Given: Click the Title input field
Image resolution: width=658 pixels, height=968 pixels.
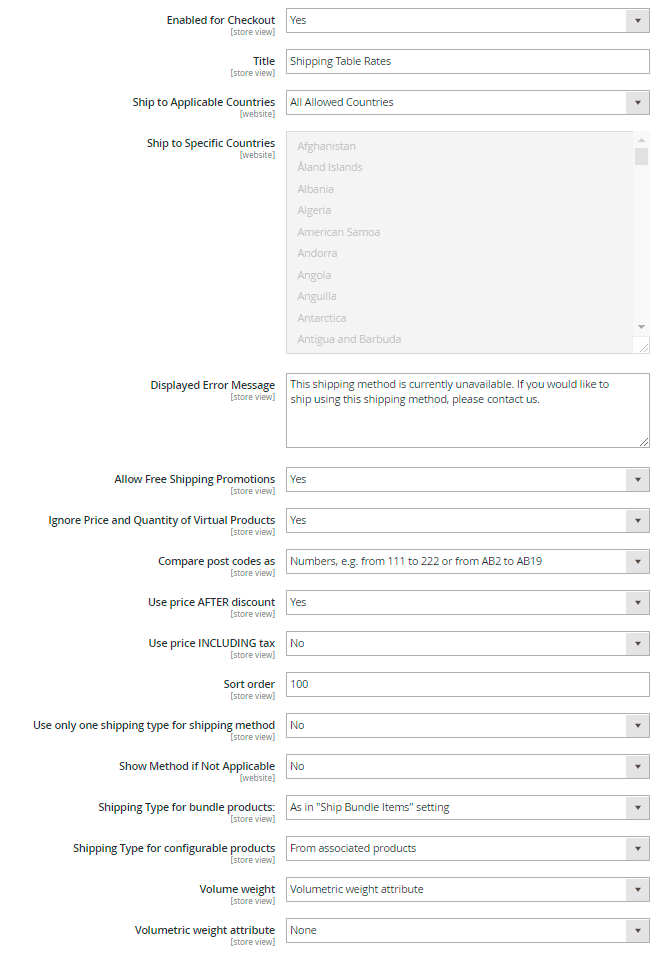Looking at the screenshot, I should (467, 61).
